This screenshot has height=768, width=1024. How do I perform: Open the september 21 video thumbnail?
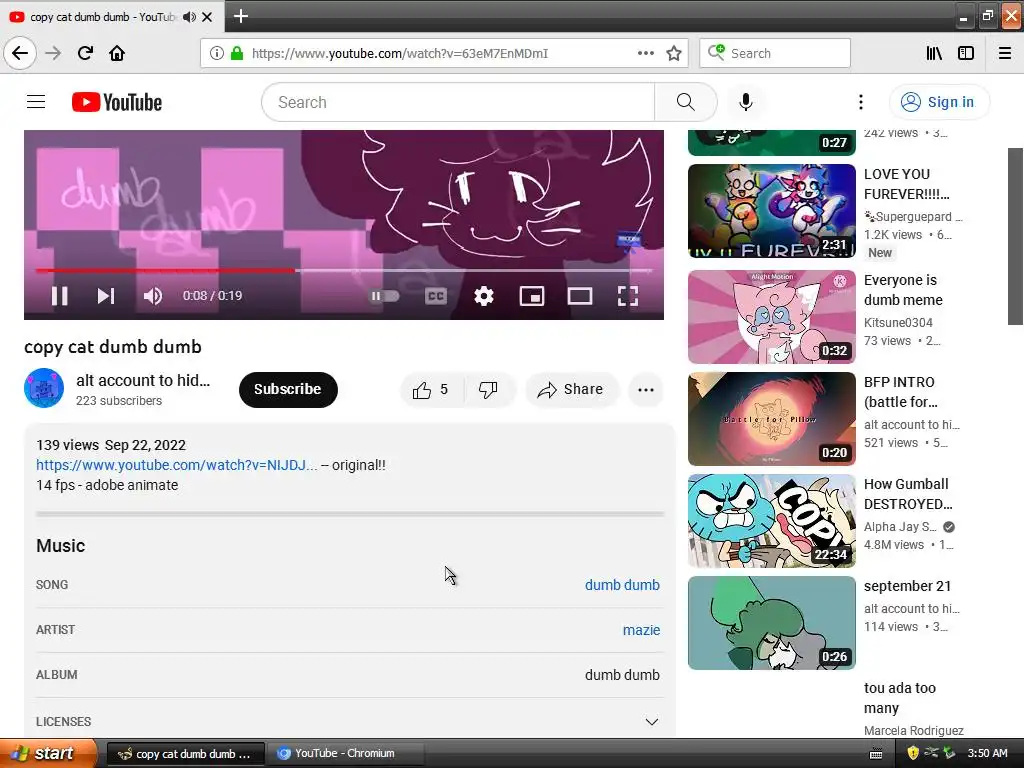click(771, 623)
